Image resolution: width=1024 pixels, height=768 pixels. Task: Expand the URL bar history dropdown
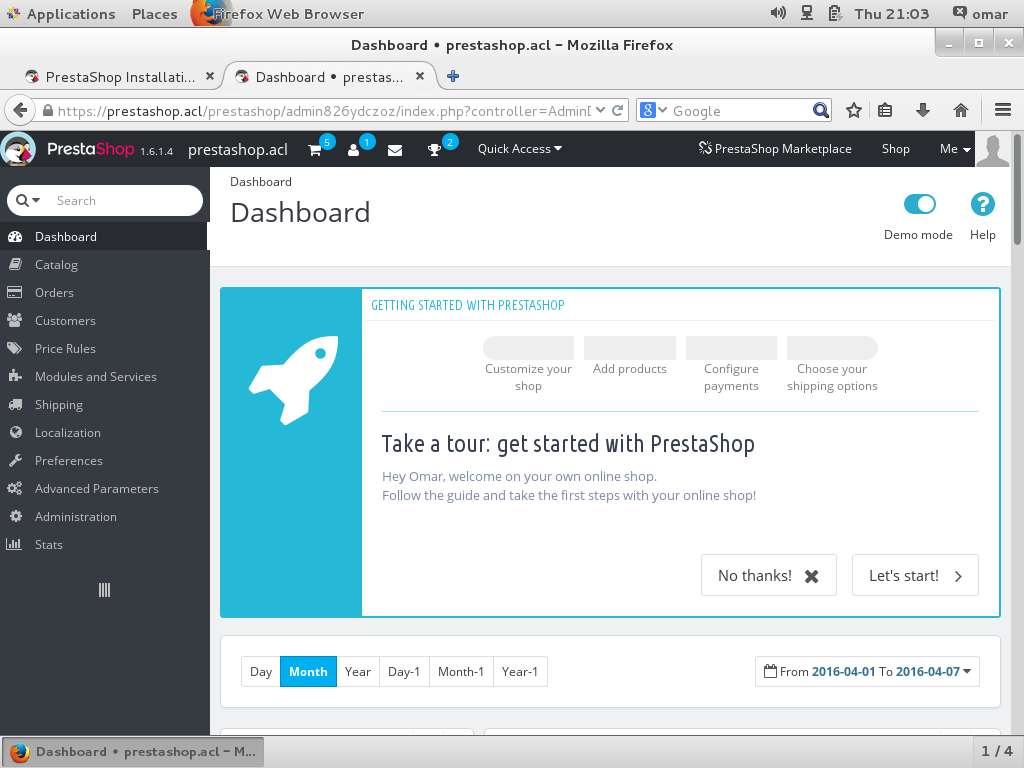pos(600,110)
